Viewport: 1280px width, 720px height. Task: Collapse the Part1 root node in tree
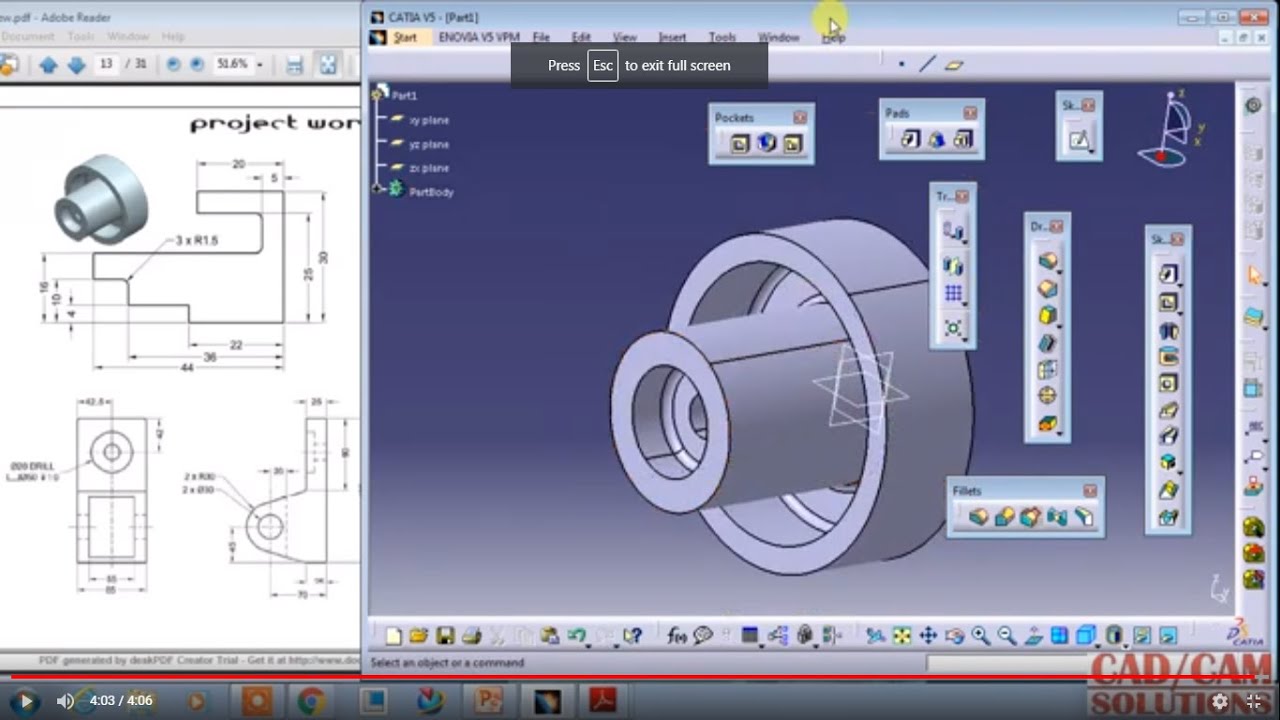(x=377, y=95)
